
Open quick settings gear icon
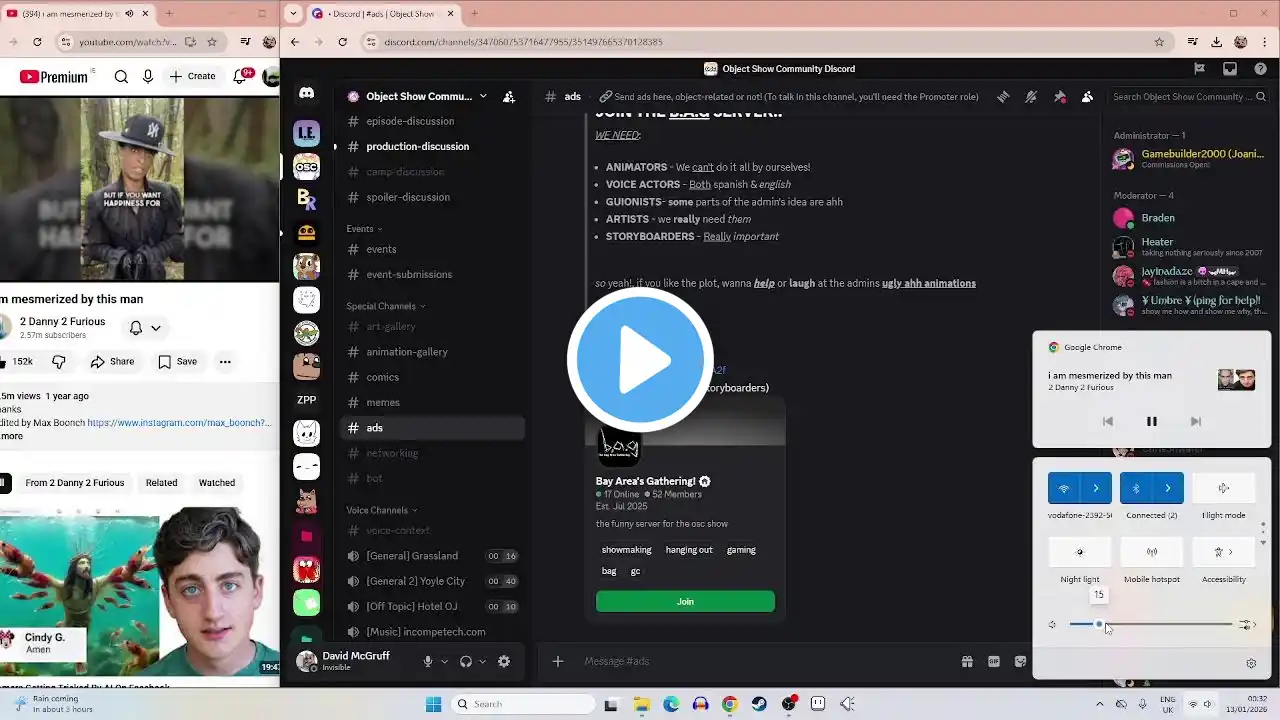pyautogui.click(x=1251, y=663)
